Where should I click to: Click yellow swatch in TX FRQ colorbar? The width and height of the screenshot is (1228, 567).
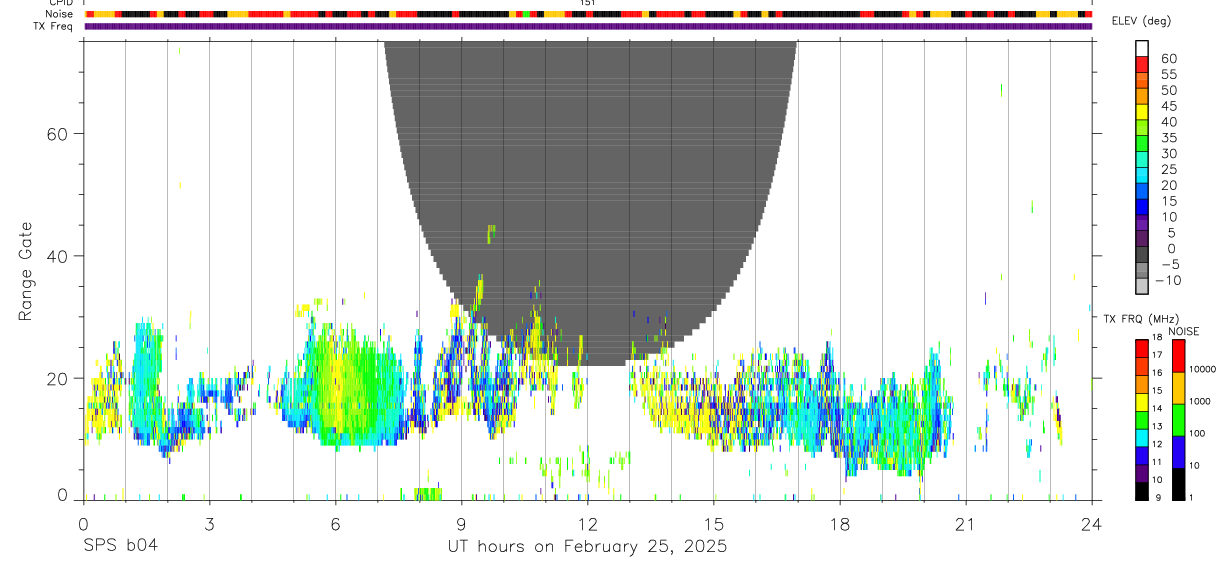click(1142, 402)
